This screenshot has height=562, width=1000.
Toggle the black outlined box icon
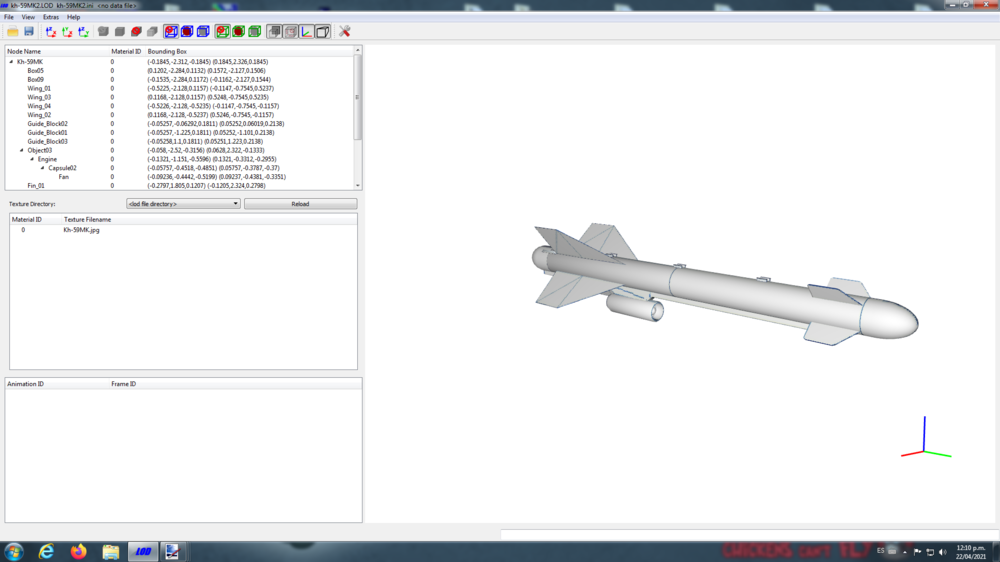pyautogui.click(x=323, y=31)
